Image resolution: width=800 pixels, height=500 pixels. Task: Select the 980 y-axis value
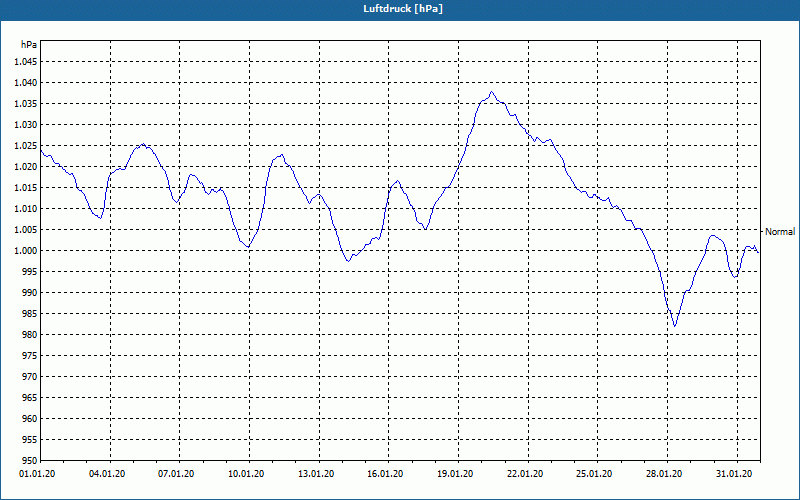tap(30, 335)
